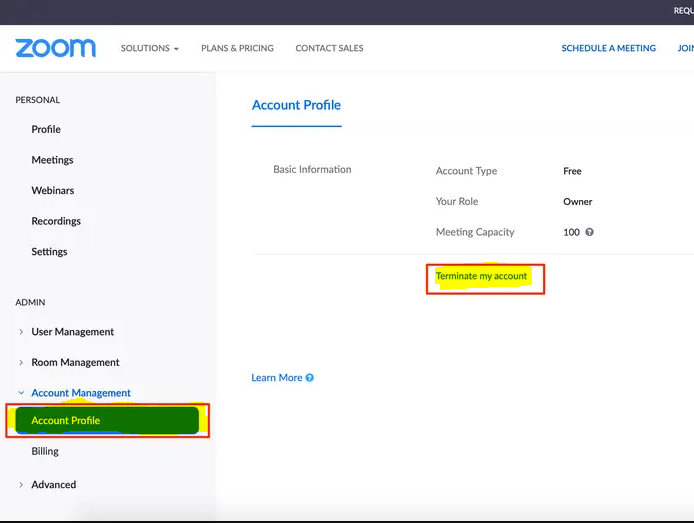The width and height of the screenshot is (694, 523).
Task: Click the Your Role value 'Owner'
Action: pos(577,201)
